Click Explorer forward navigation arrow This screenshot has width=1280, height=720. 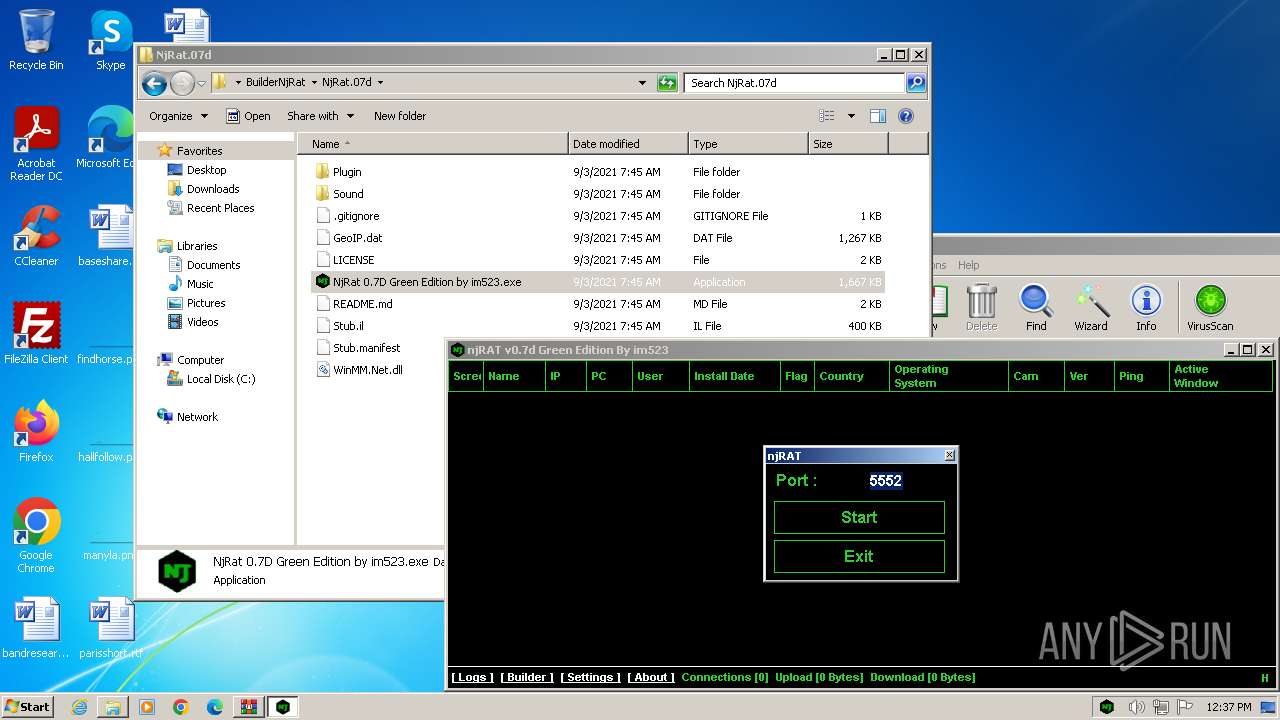click(x=182, y=83)
